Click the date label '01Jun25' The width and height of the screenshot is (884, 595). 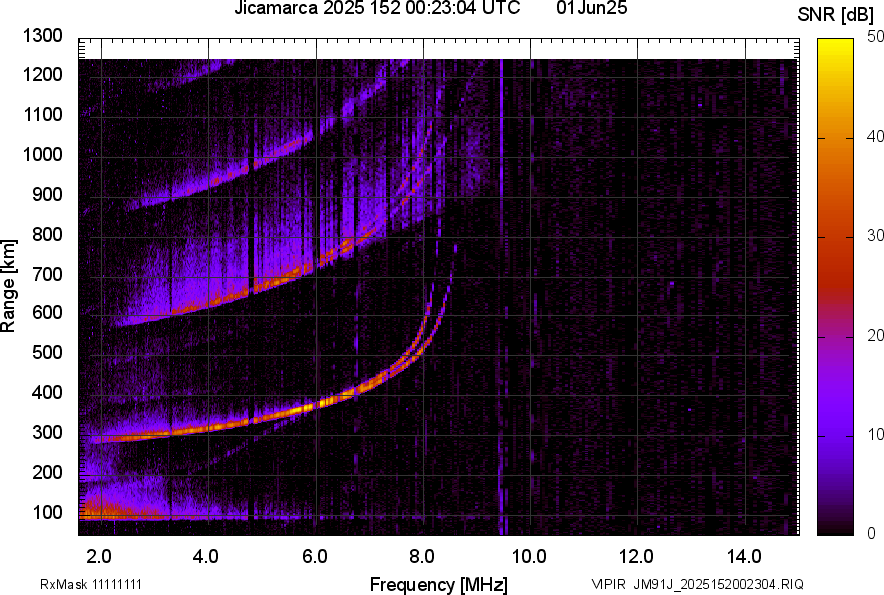(x=591, y=8)
